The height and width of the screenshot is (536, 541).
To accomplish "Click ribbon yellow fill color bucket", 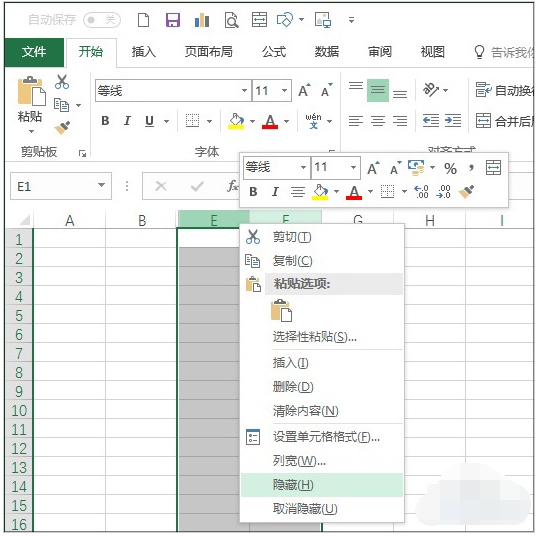I will tap(236, 121).
